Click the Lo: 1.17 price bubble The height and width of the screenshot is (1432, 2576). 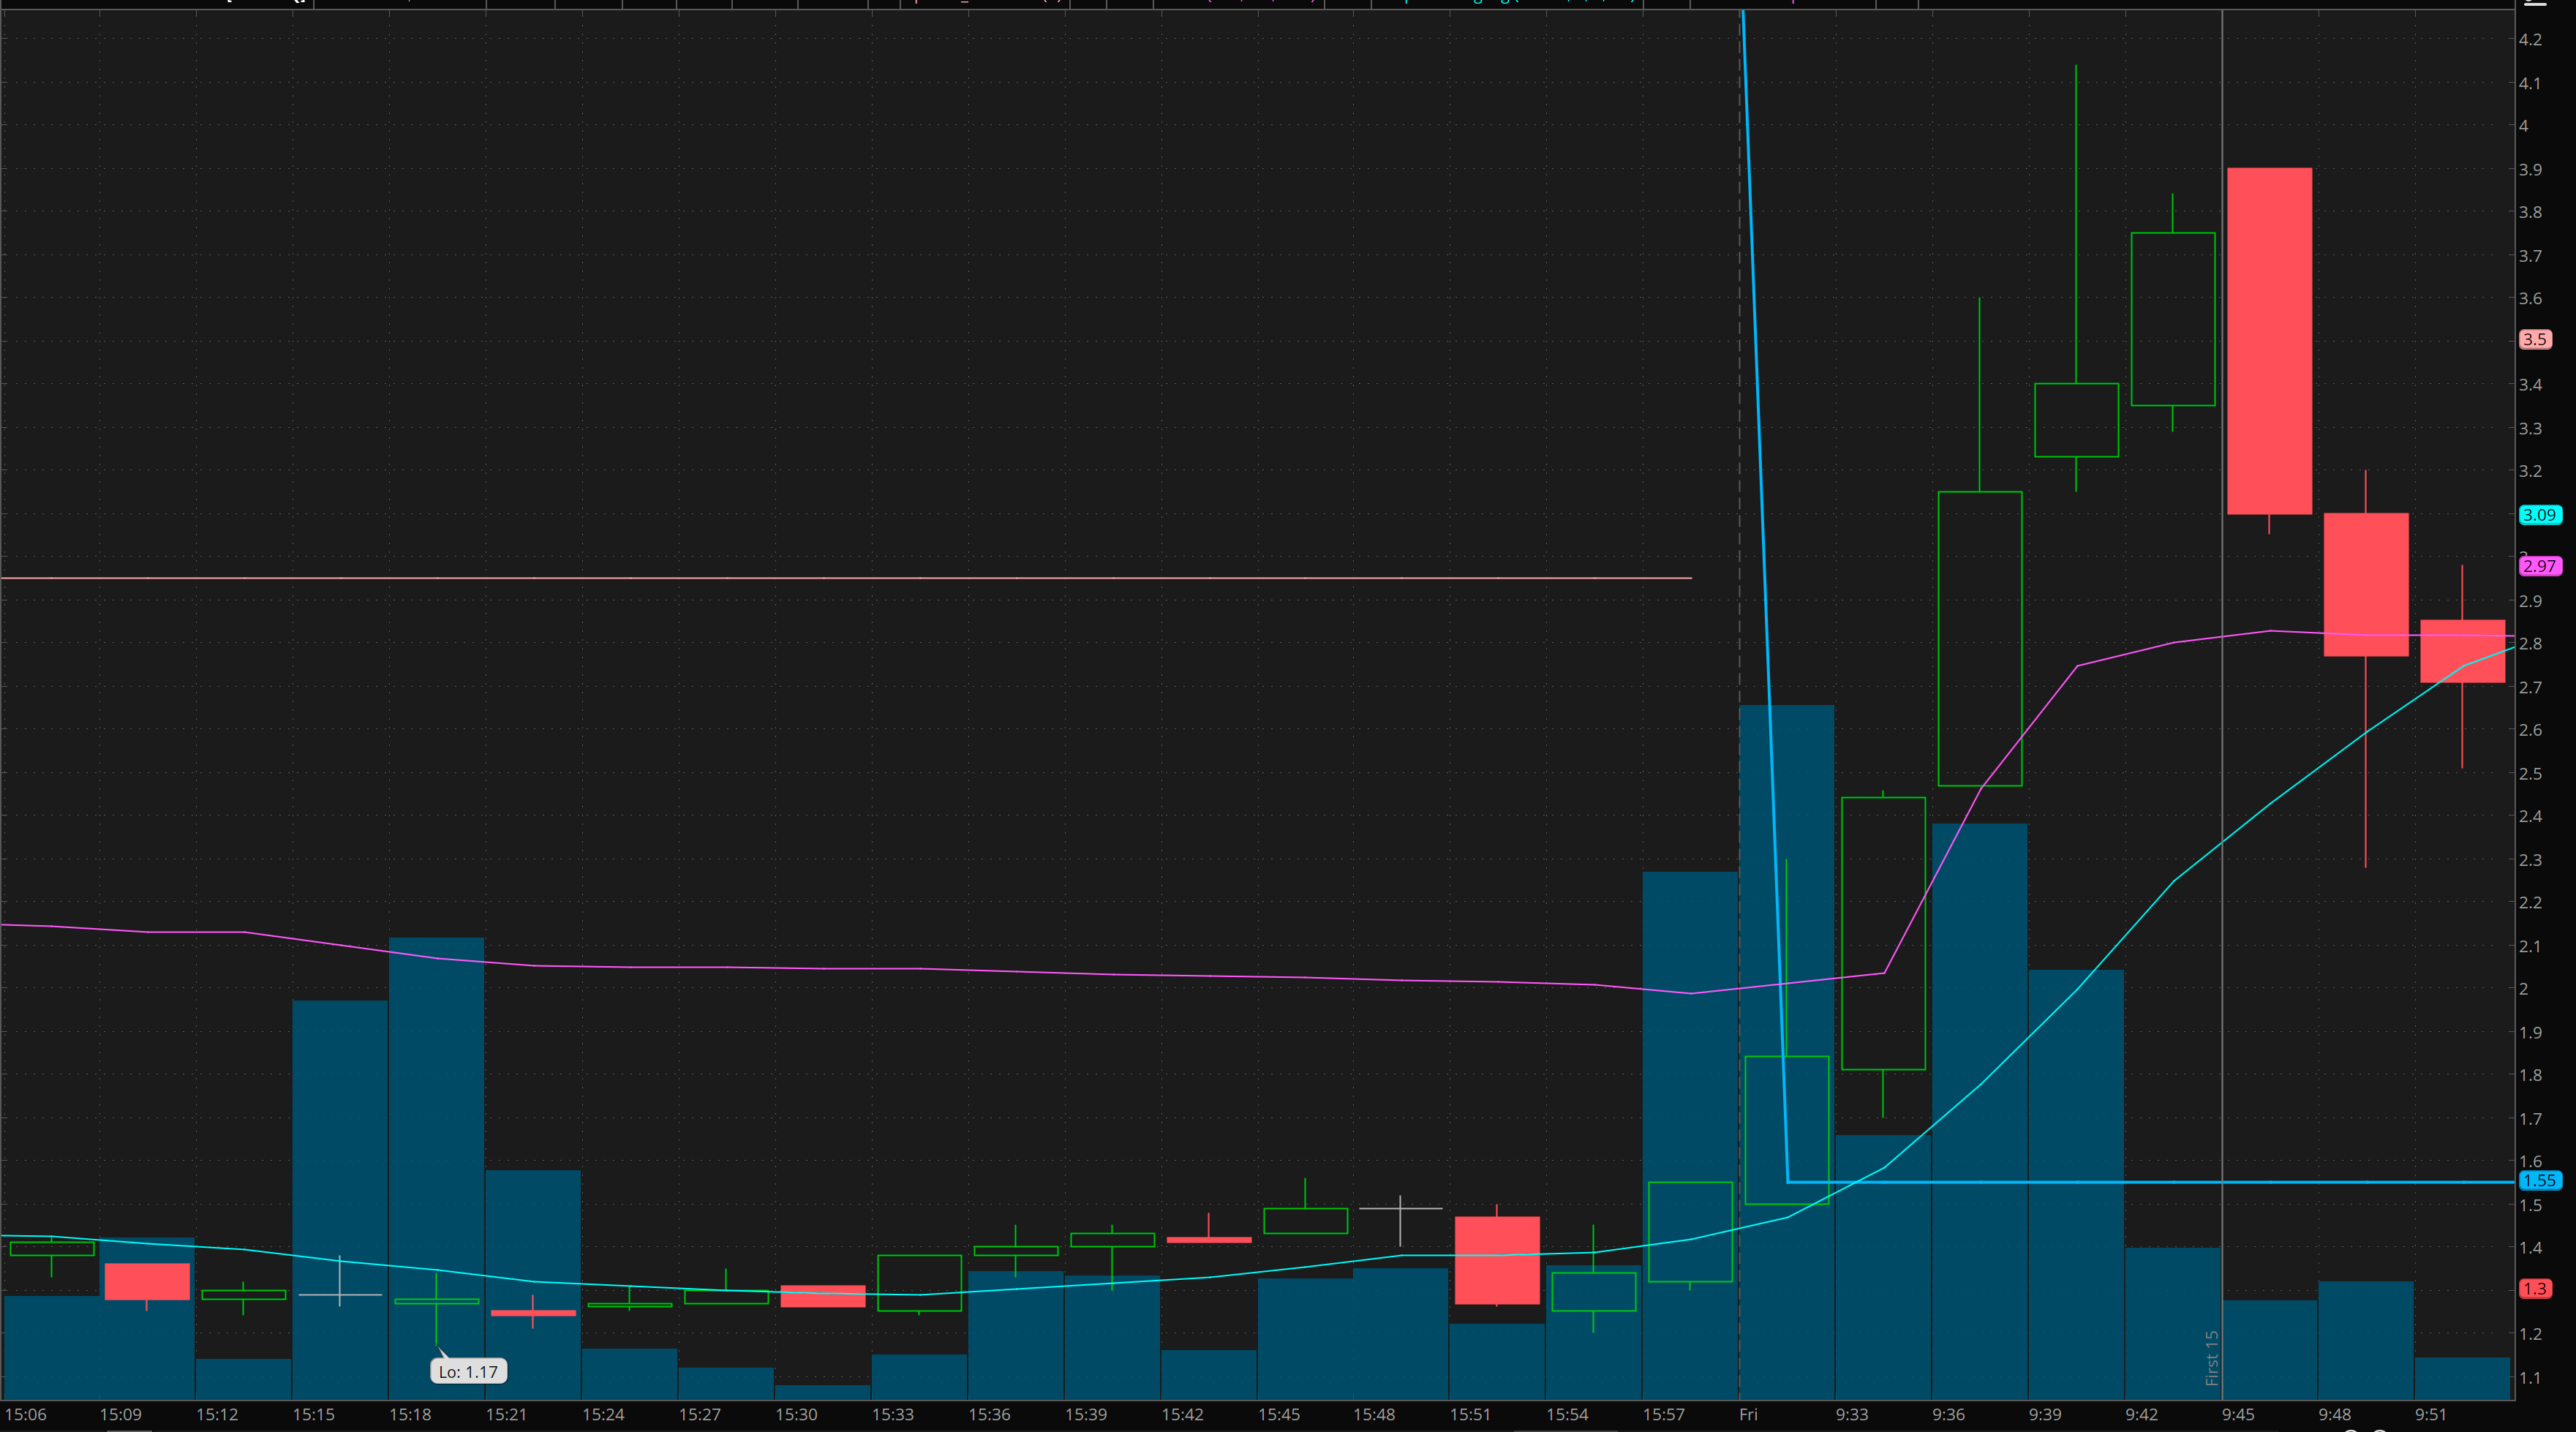tap(468, 1371)
